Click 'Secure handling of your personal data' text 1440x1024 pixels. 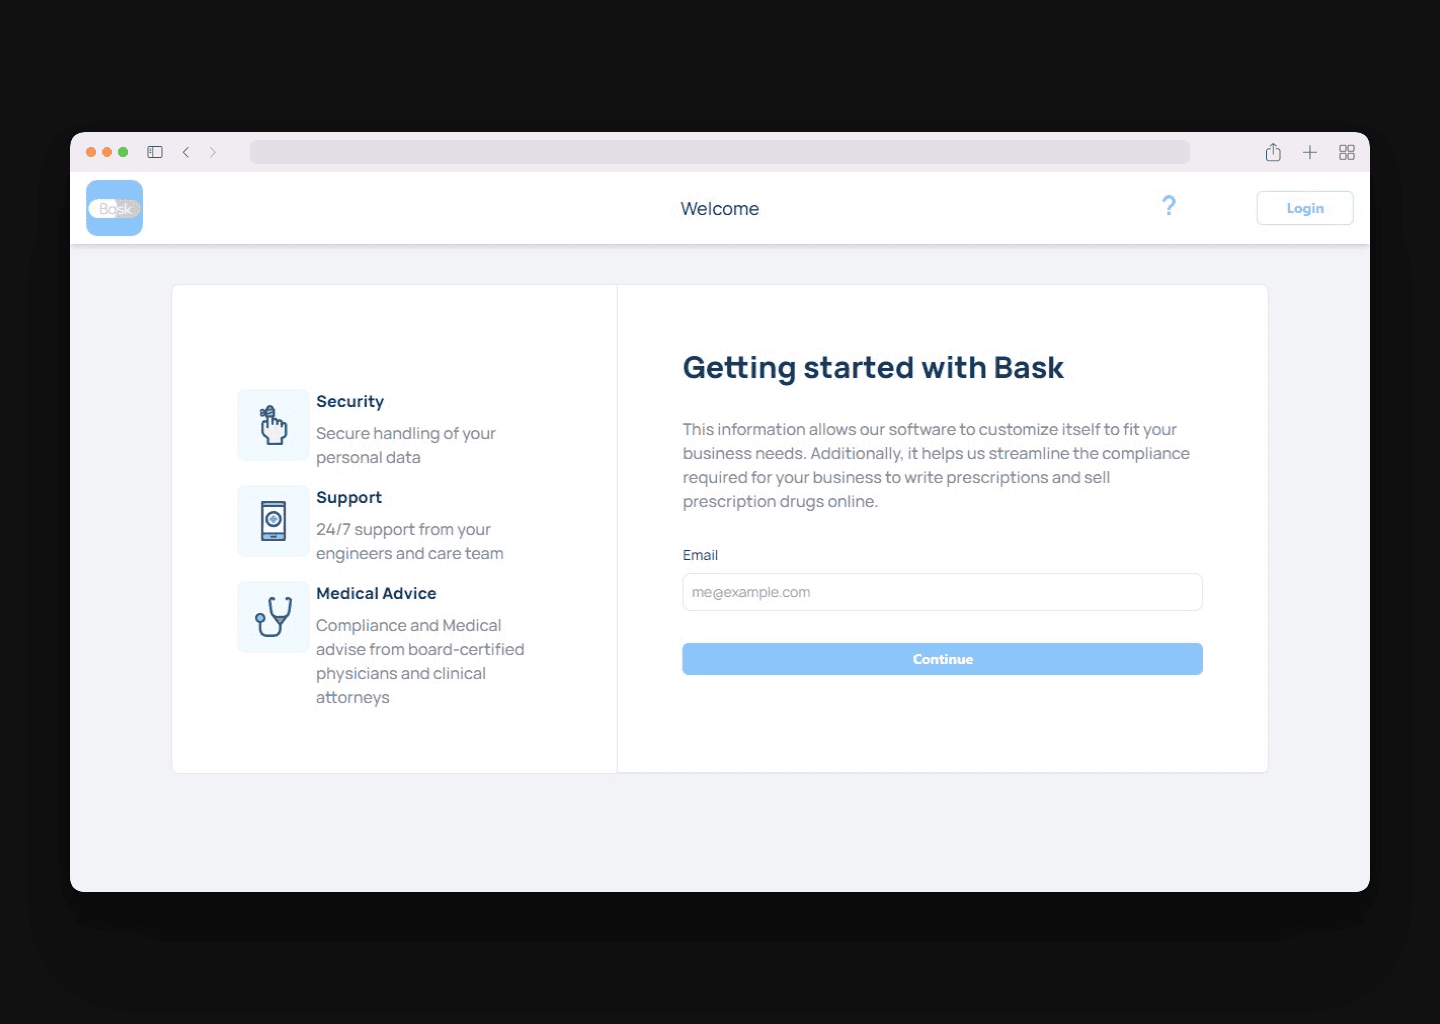[x=406, y=445]
